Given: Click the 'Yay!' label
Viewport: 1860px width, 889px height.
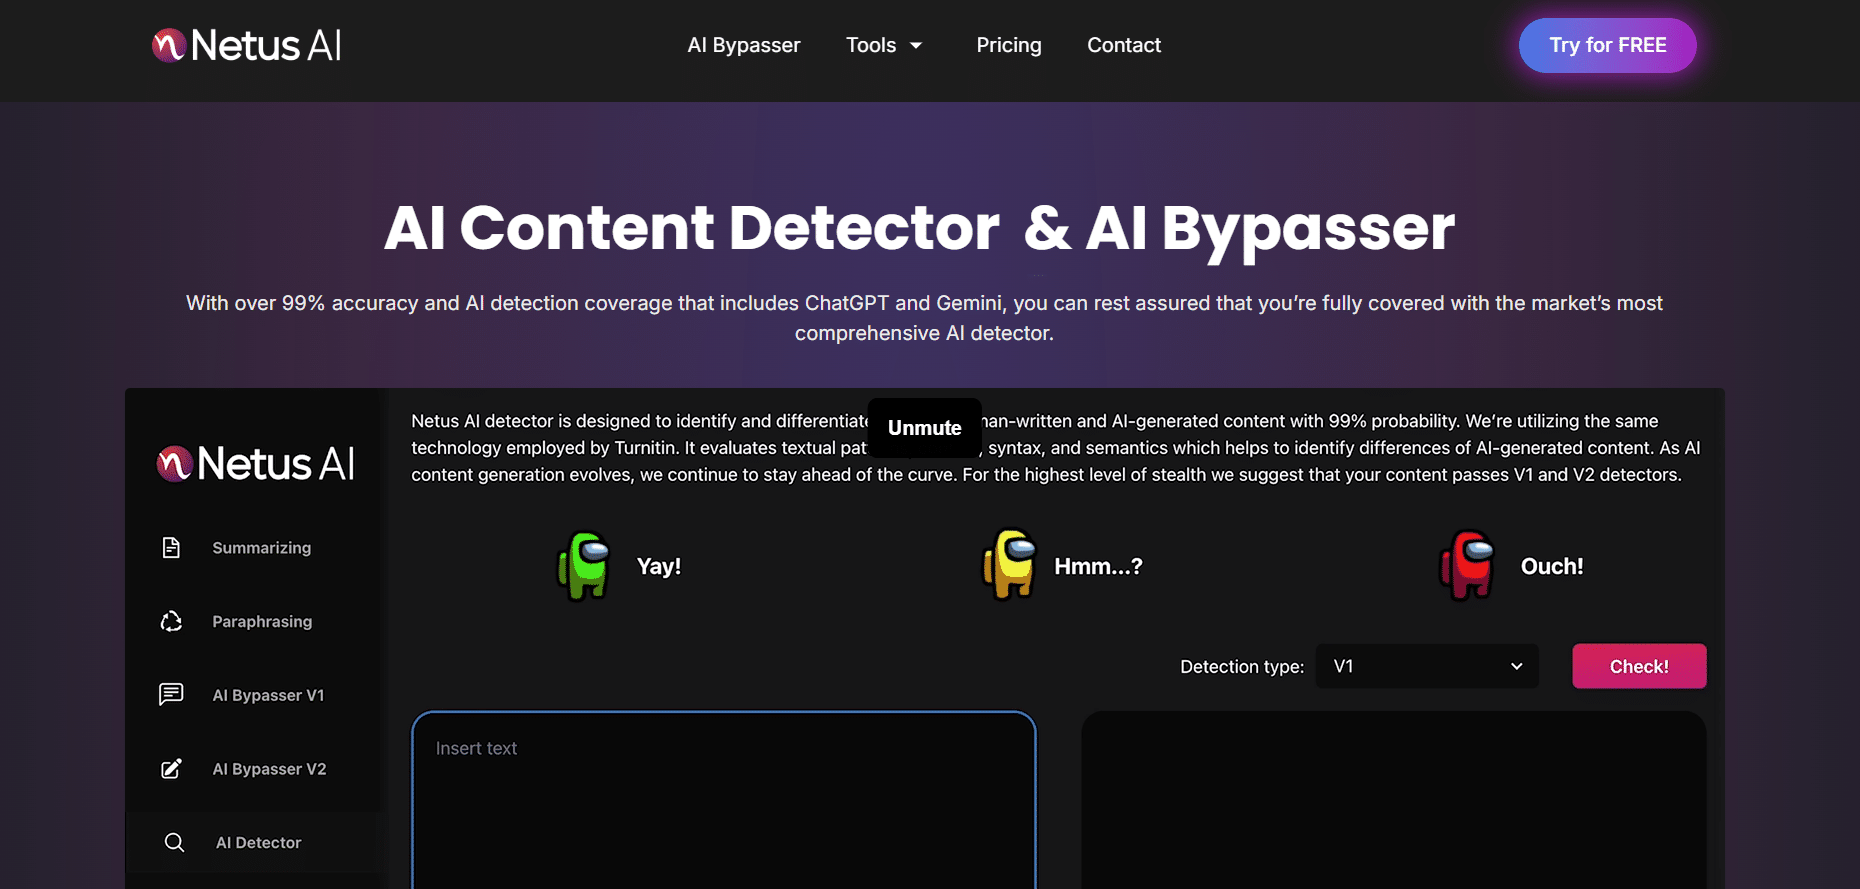Looking at the screenshot, I should [x=659, y=566].
